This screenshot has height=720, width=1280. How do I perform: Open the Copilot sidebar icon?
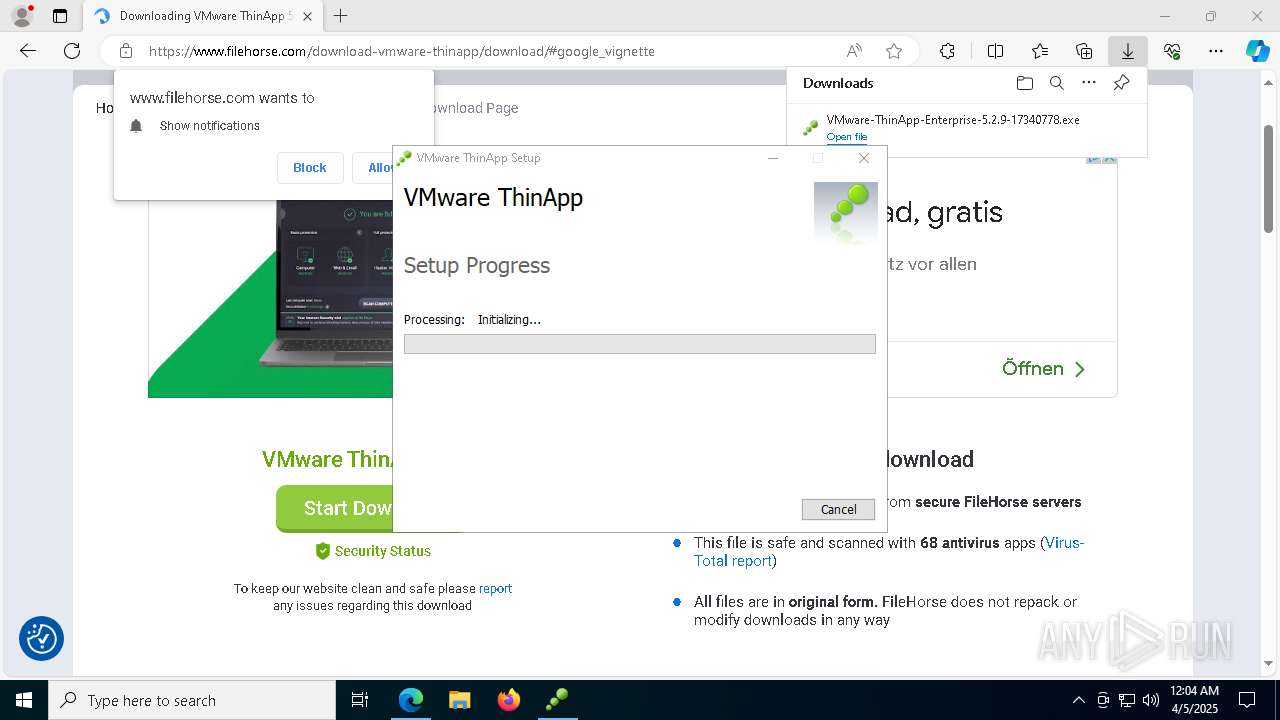[x=1258, y=51]
